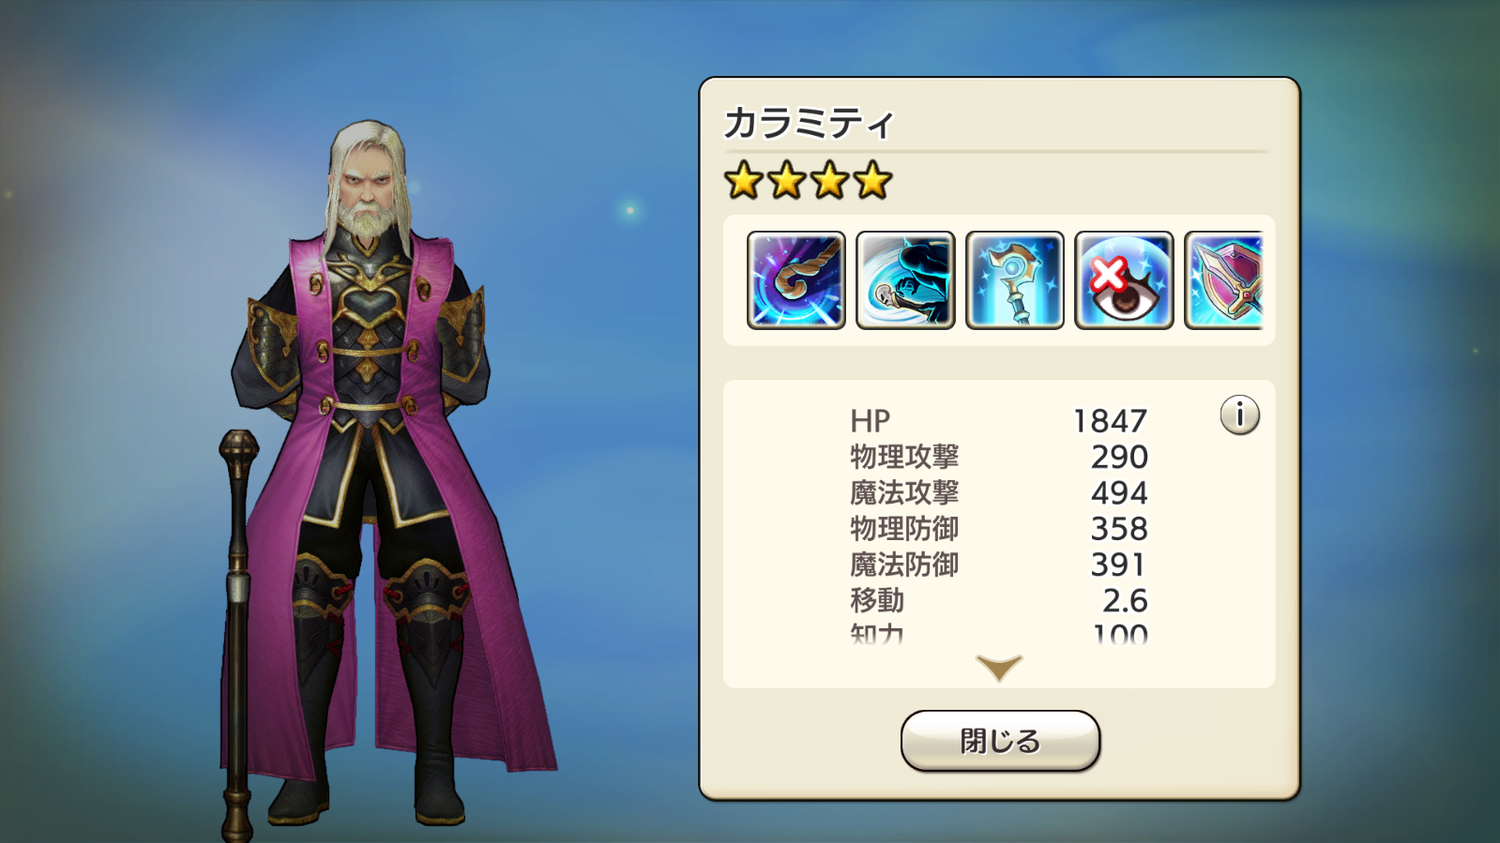1500x843 pixels.
Task: Select the HP 1847 stat row
Action: 999,421
